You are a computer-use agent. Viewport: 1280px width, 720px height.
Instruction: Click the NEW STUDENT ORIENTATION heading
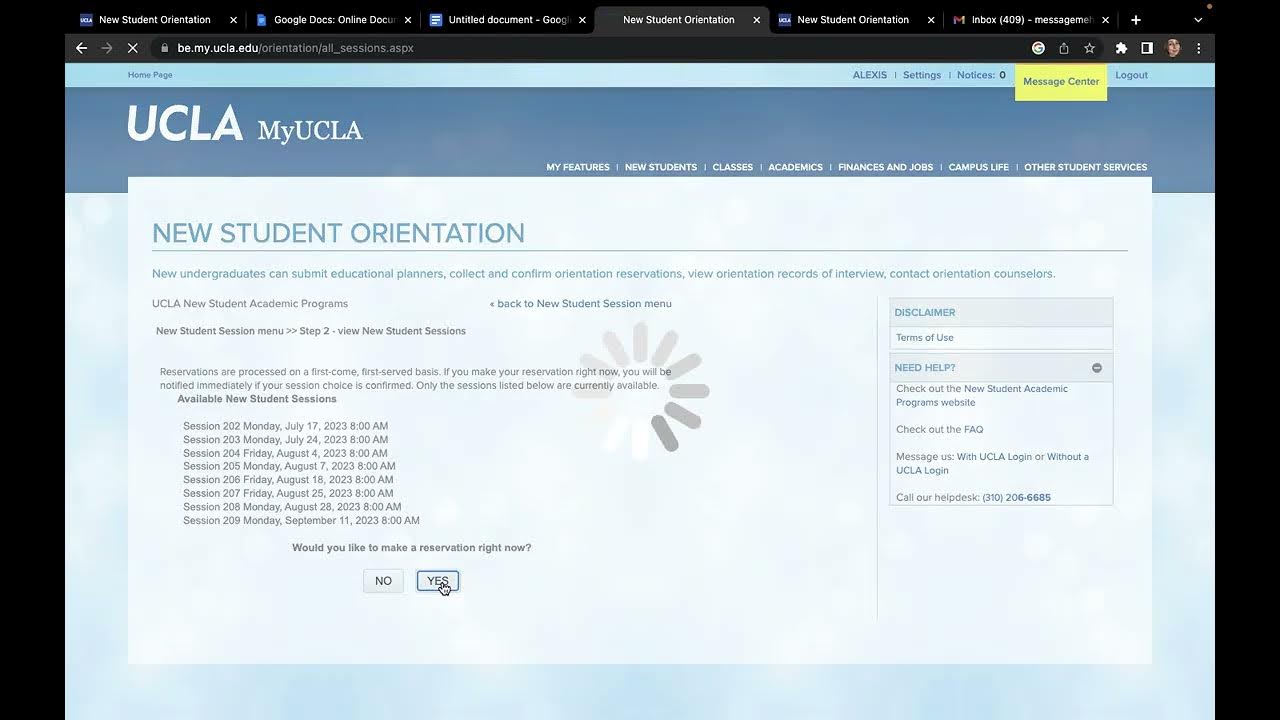(338, 233)
